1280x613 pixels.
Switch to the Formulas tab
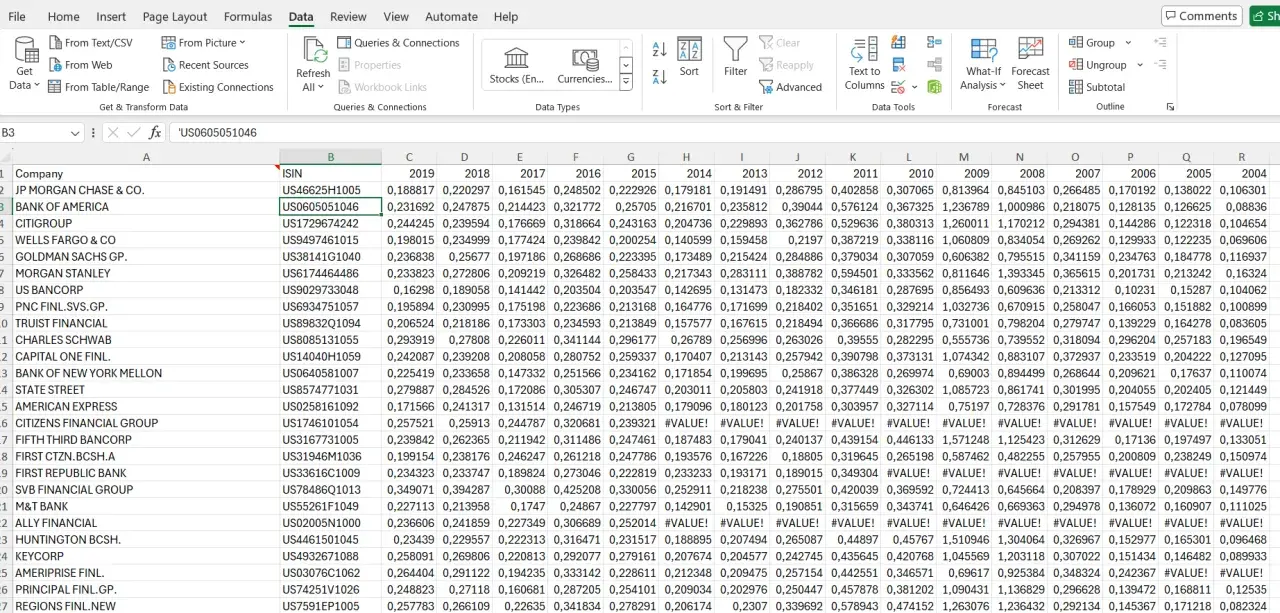(248, 16)
